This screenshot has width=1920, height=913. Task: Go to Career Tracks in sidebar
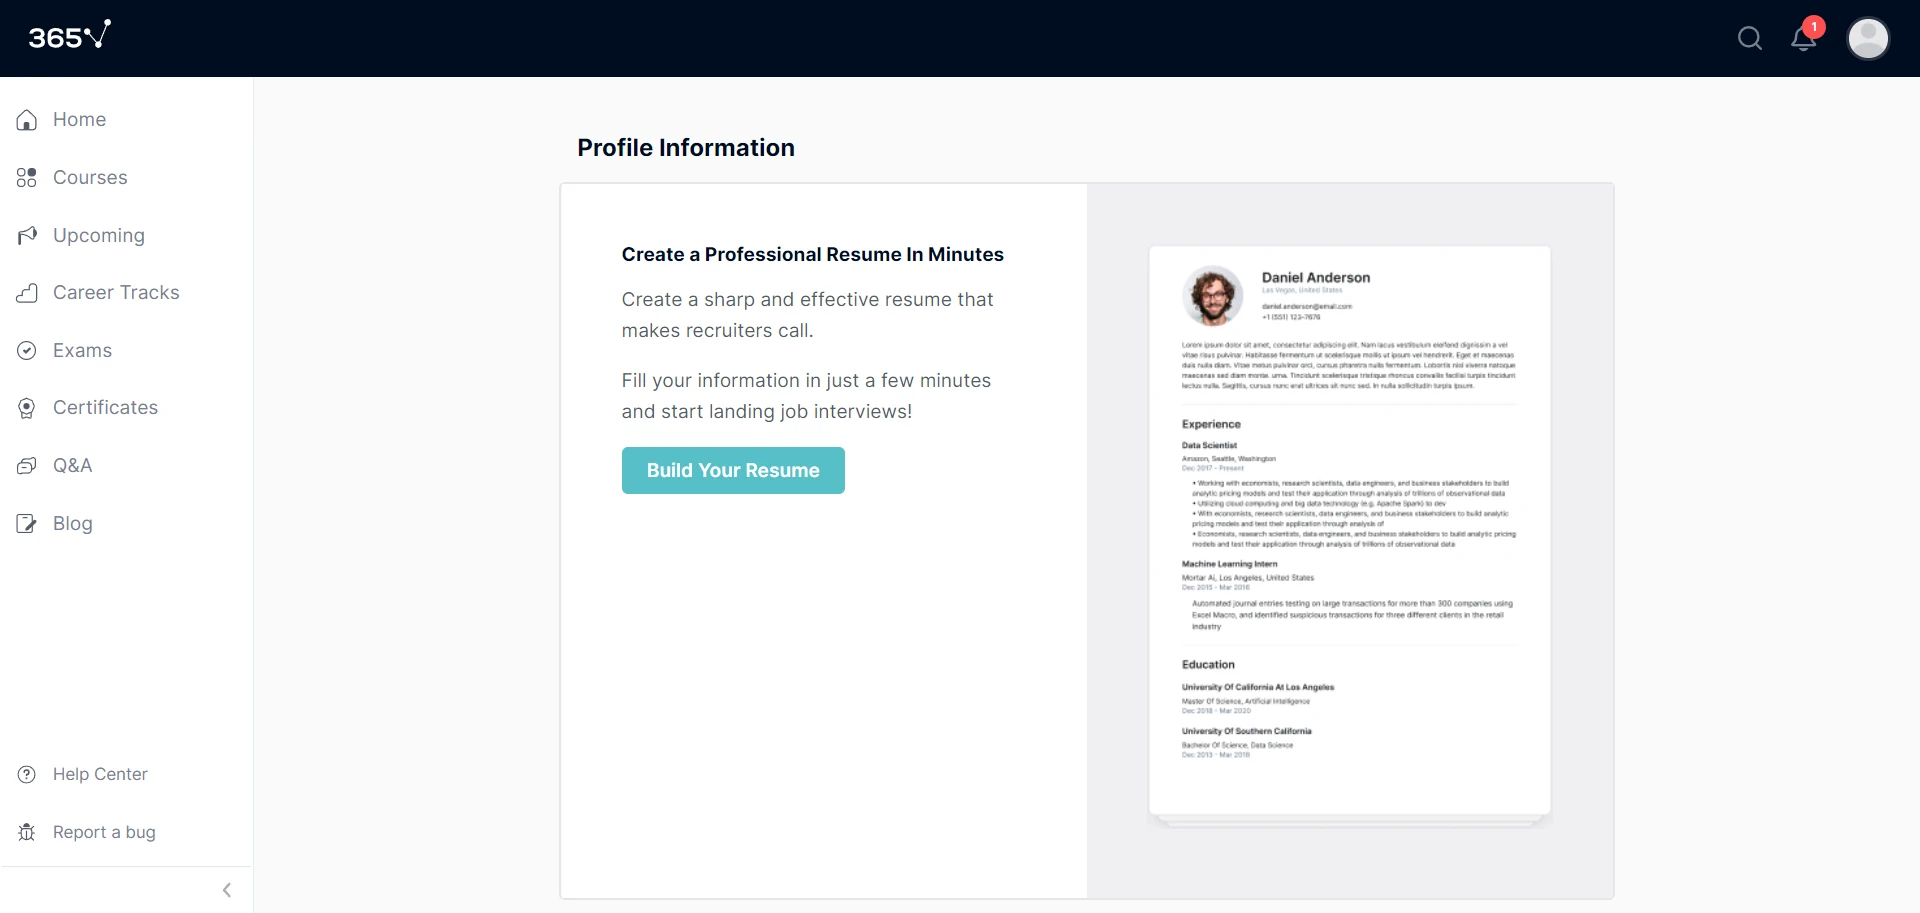point(116,293)
